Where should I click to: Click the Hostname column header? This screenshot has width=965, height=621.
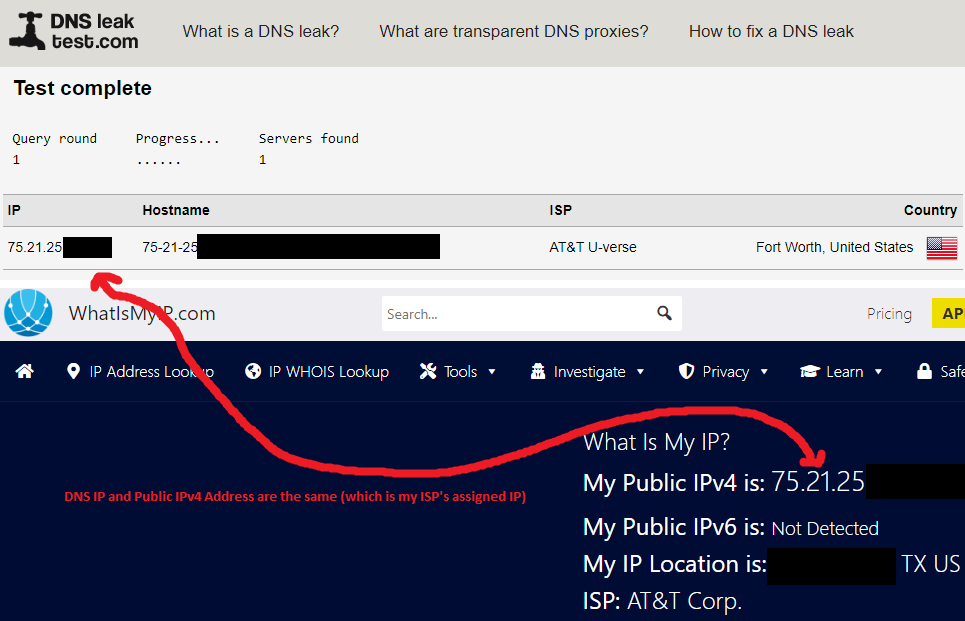[x=176, y=210]
